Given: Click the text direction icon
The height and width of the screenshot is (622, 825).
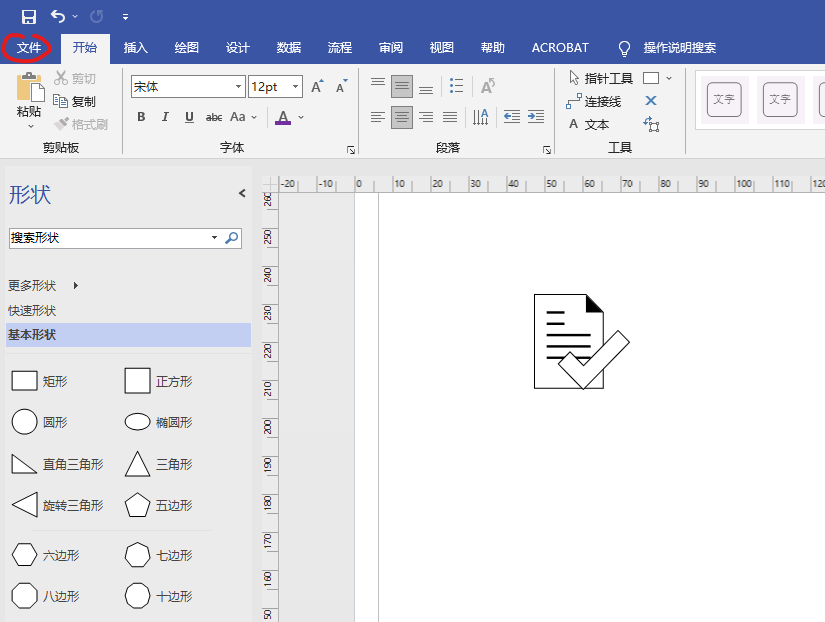Looking at the screenshot, I should (x=480, y=117).
